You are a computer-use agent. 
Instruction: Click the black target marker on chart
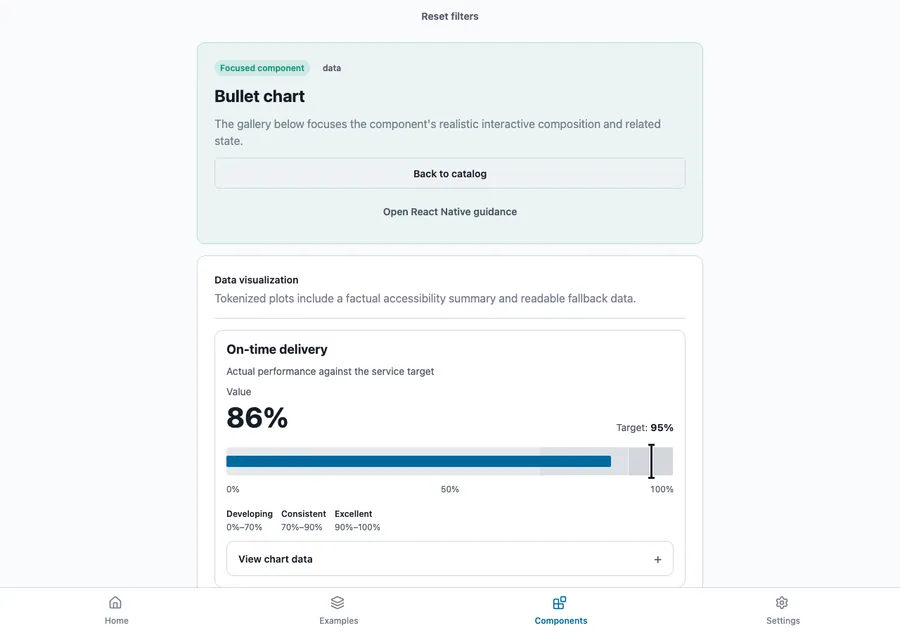pos(651,461)
